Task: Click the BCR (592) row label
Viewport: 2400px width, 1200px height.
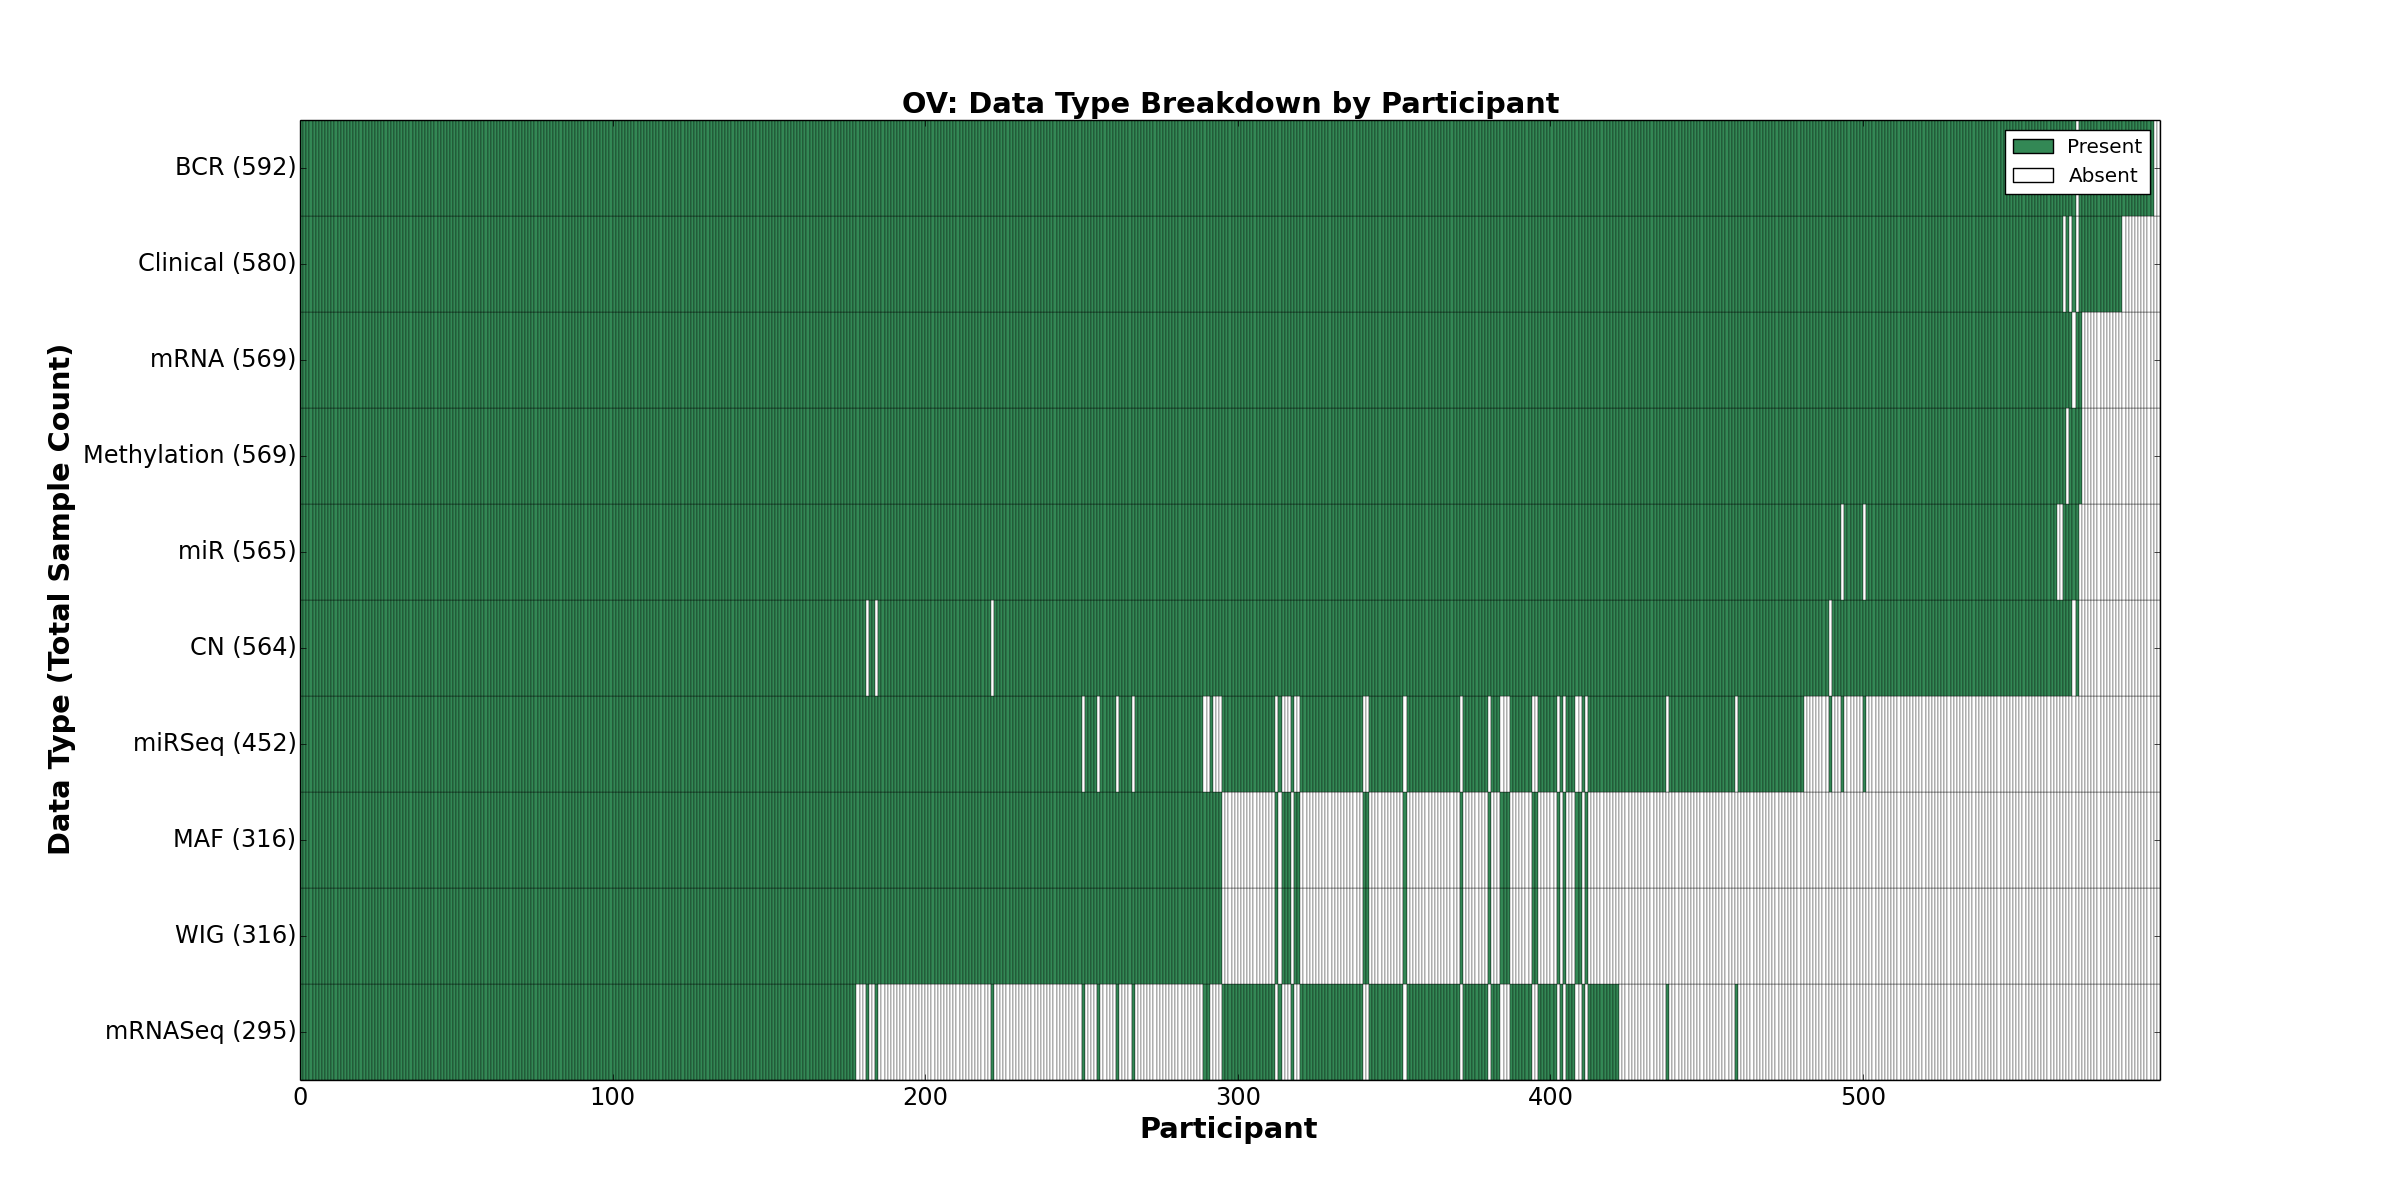Action: coord(235,167)
